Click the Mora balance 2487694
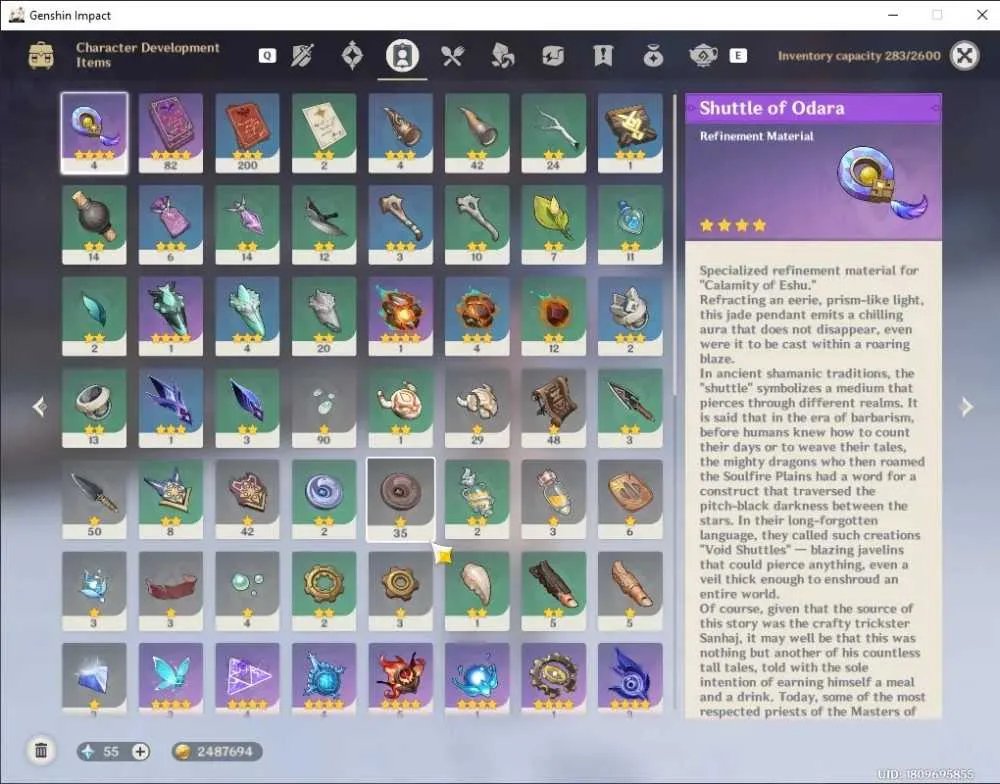 coord(217,751)
